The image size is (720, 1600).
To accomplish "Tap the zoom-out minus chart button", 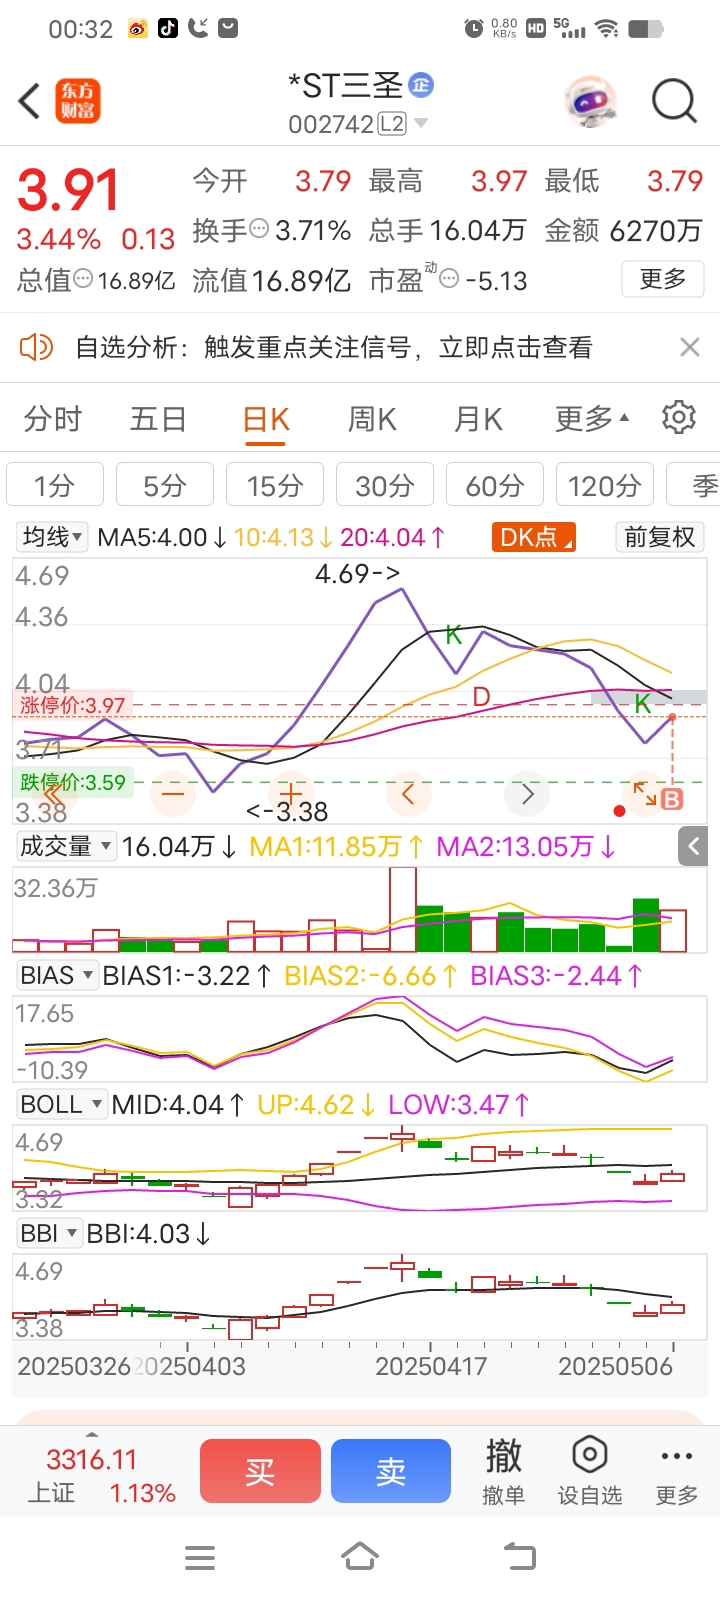I will pyautogui.click(x=174, y=795).
